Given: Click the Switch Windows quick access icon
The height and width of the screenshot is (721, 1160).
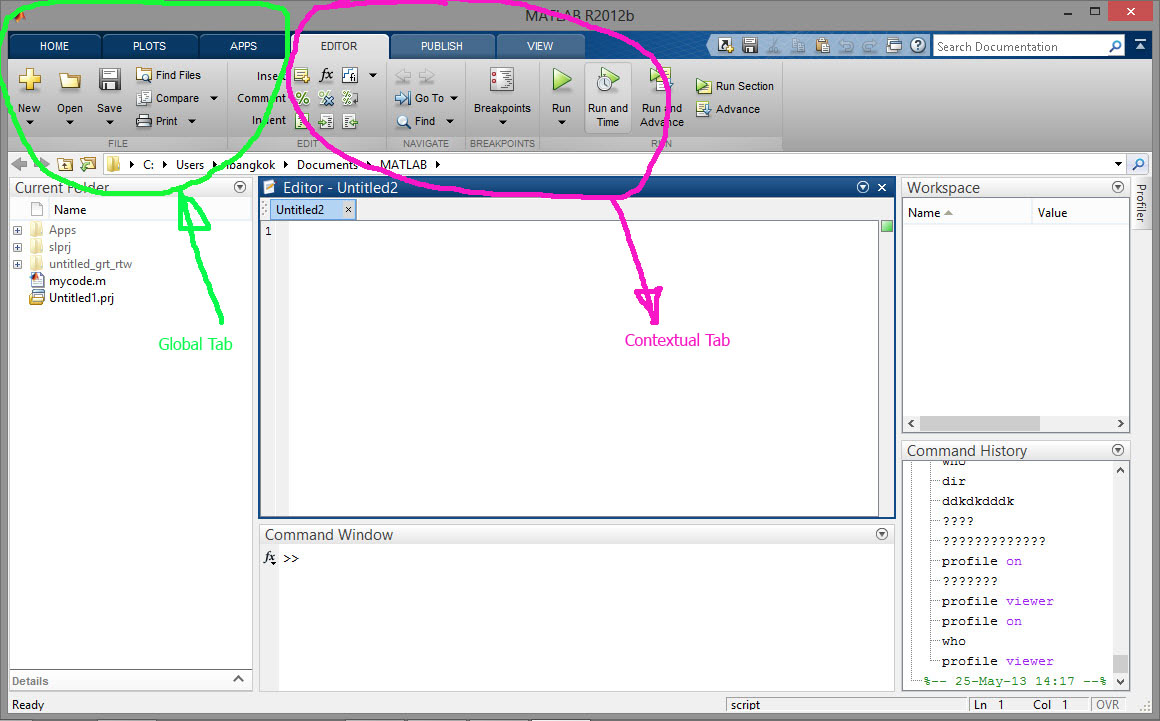Looking at the screenshot, I should [x=894, y=46].
